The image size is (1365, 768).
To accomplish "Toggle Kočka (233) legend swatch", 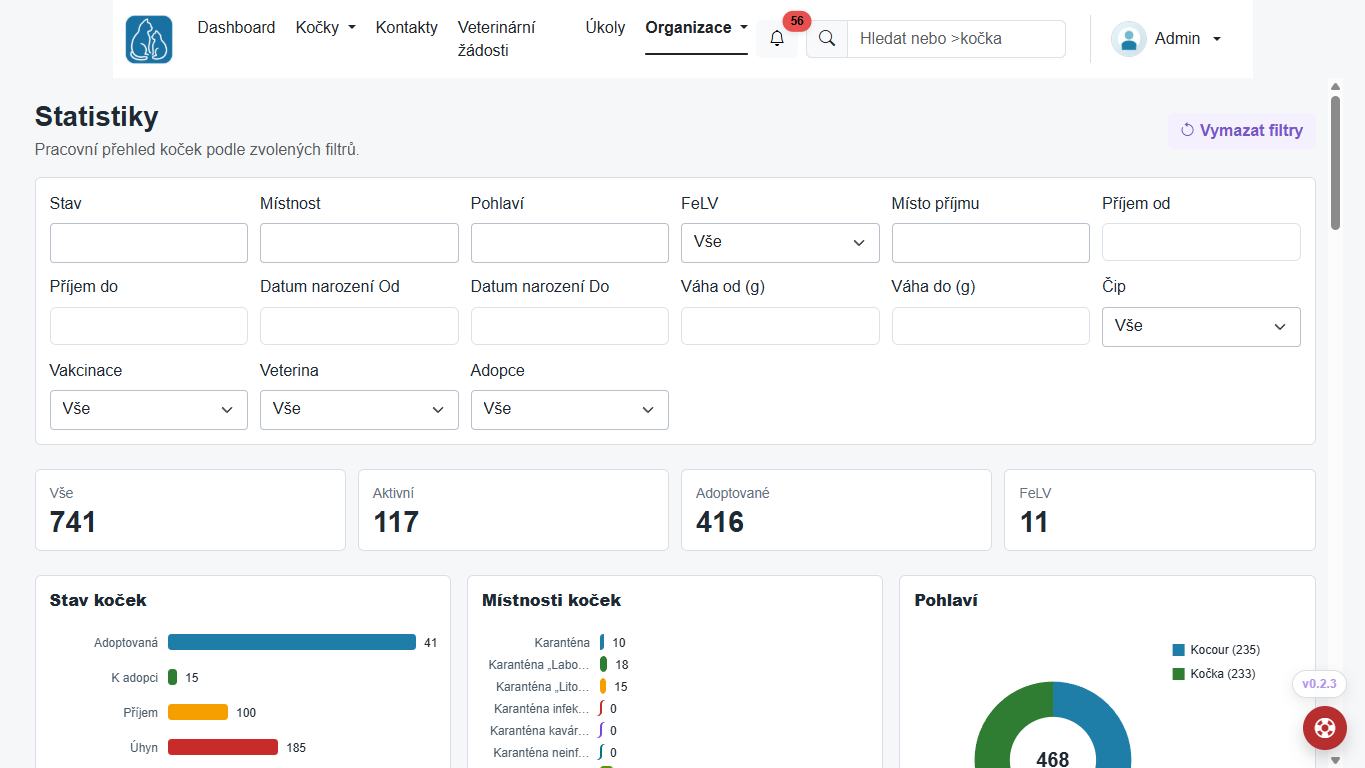I will point(1179,674).
